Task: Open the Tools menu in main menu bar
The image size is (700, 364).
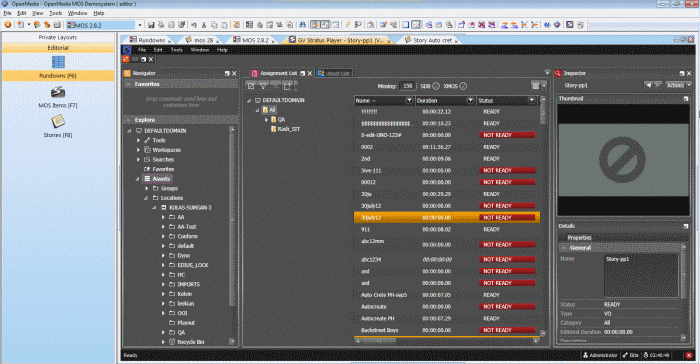Action: tap(55, 13)
